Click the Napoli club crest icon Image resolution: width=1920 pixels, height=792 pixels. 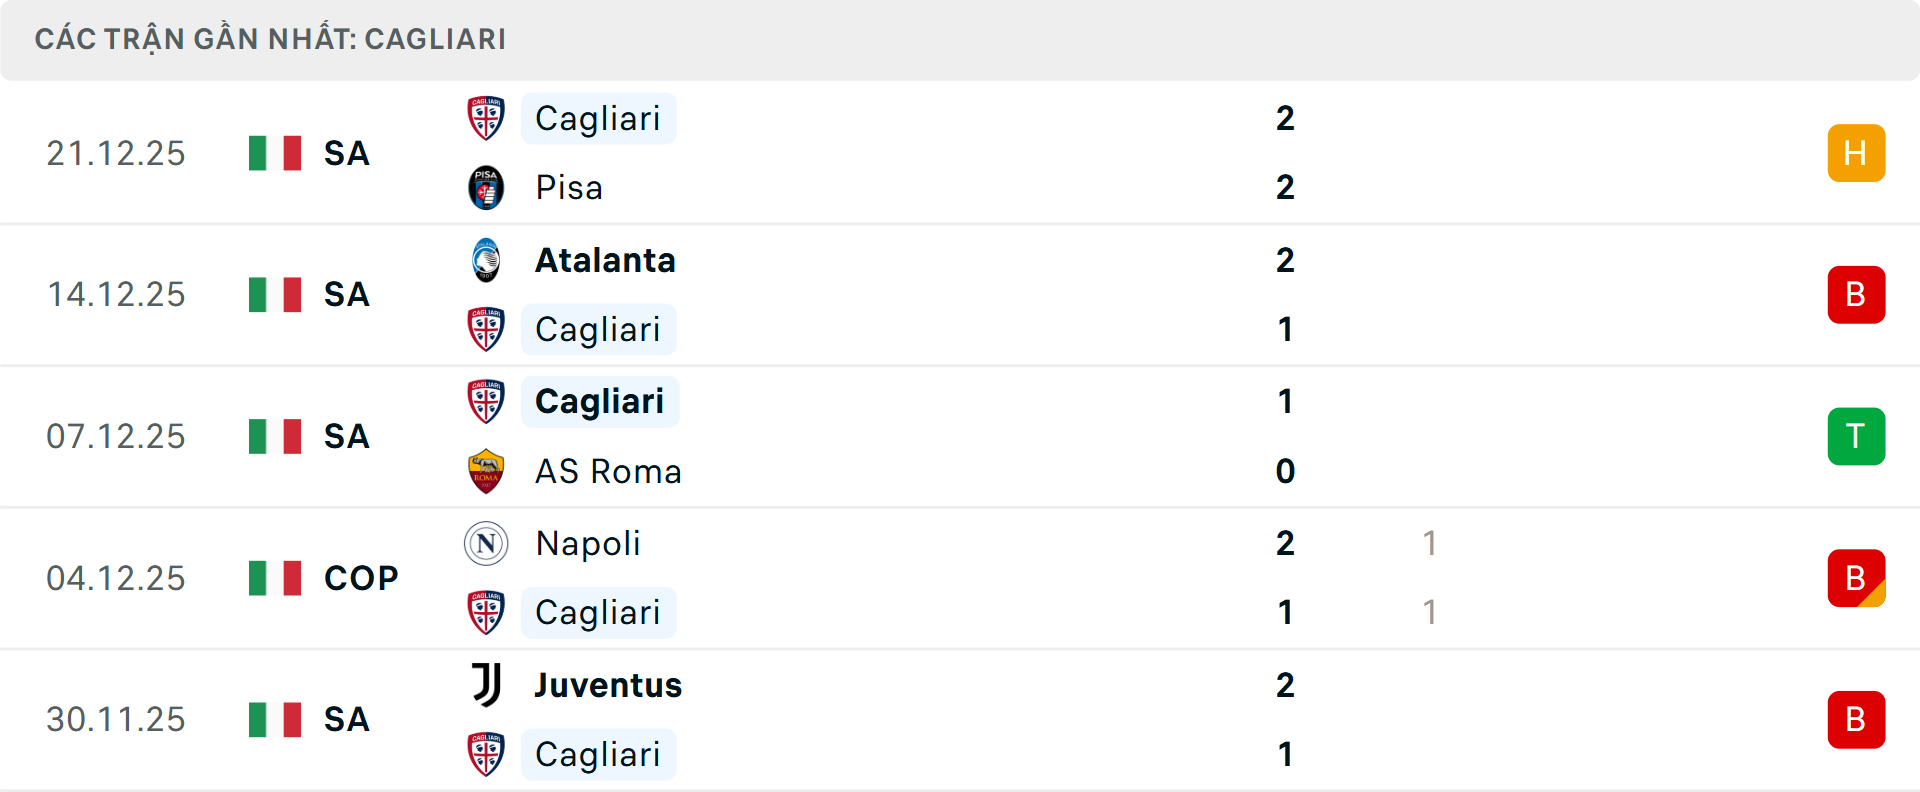[486, 543]
